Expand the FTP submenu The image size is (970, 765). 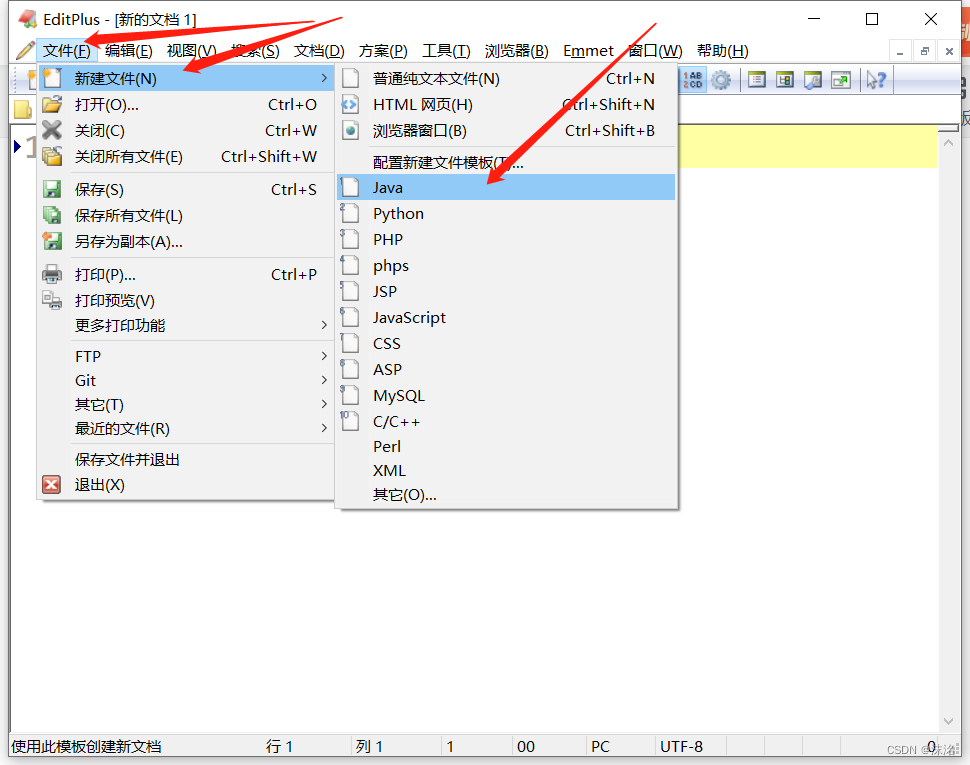tap(186, 356)
